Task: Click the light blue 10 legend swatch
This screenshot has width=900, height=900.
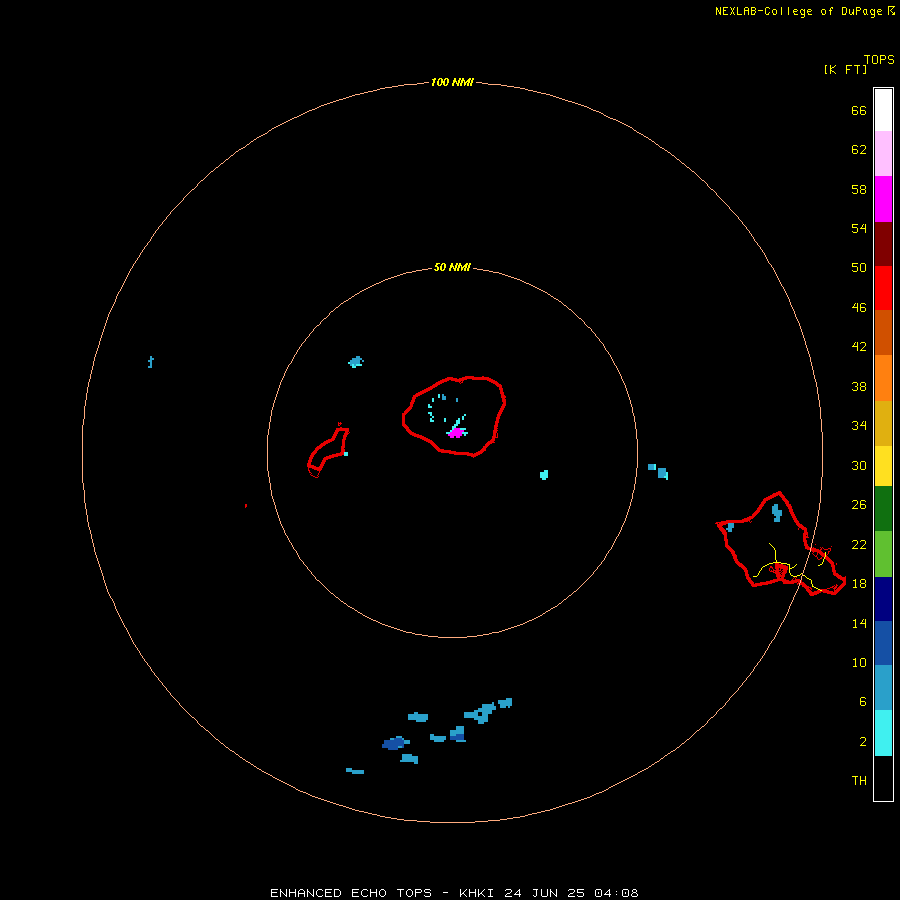Action: [x=883, y=688]
